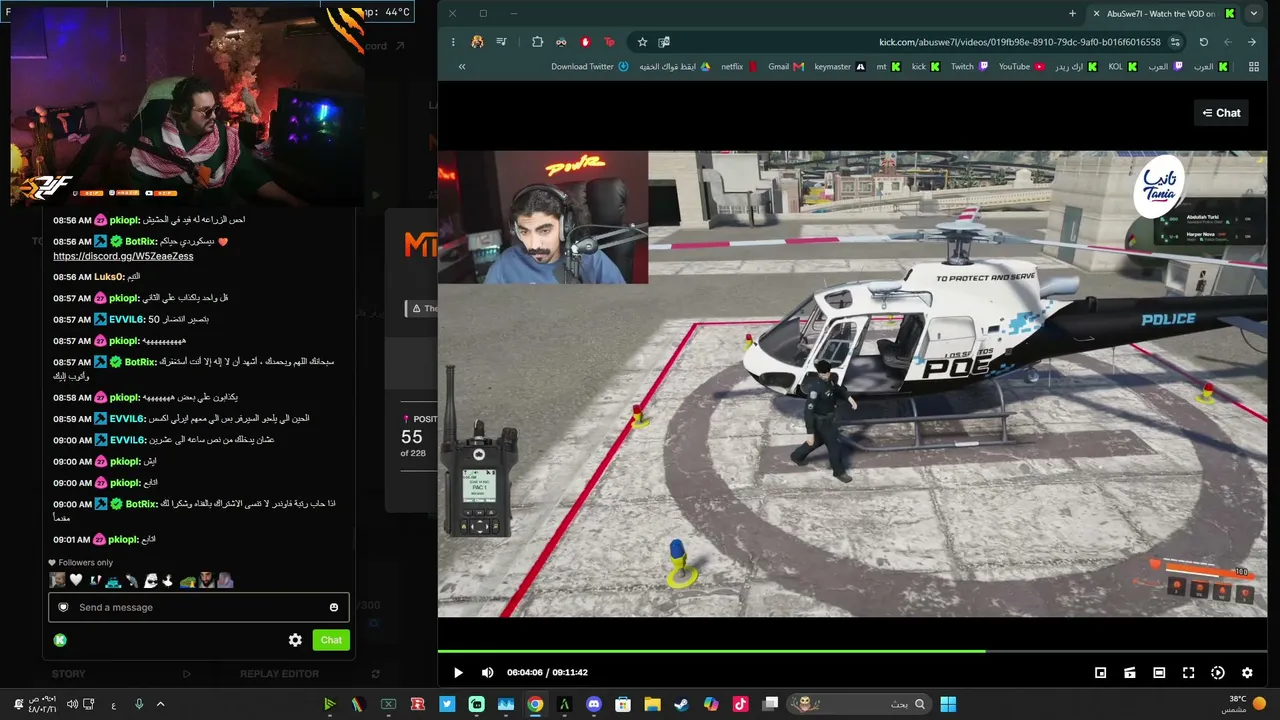1280x720 pixels.
Task: Enter fullscreen in the video player
Action: point(1189,673)
